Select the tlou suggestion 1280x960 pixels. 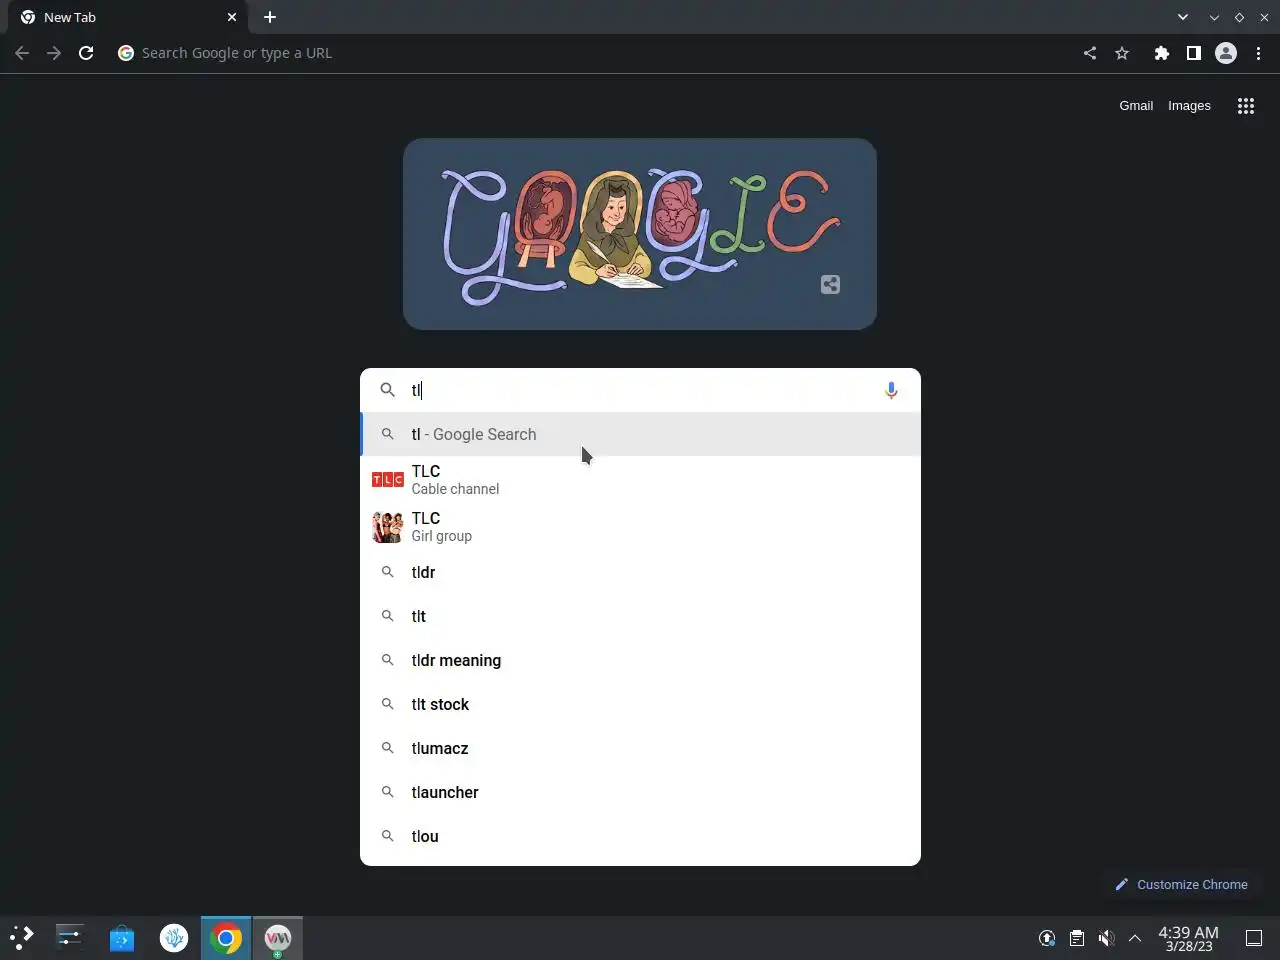tap(640, 836)
